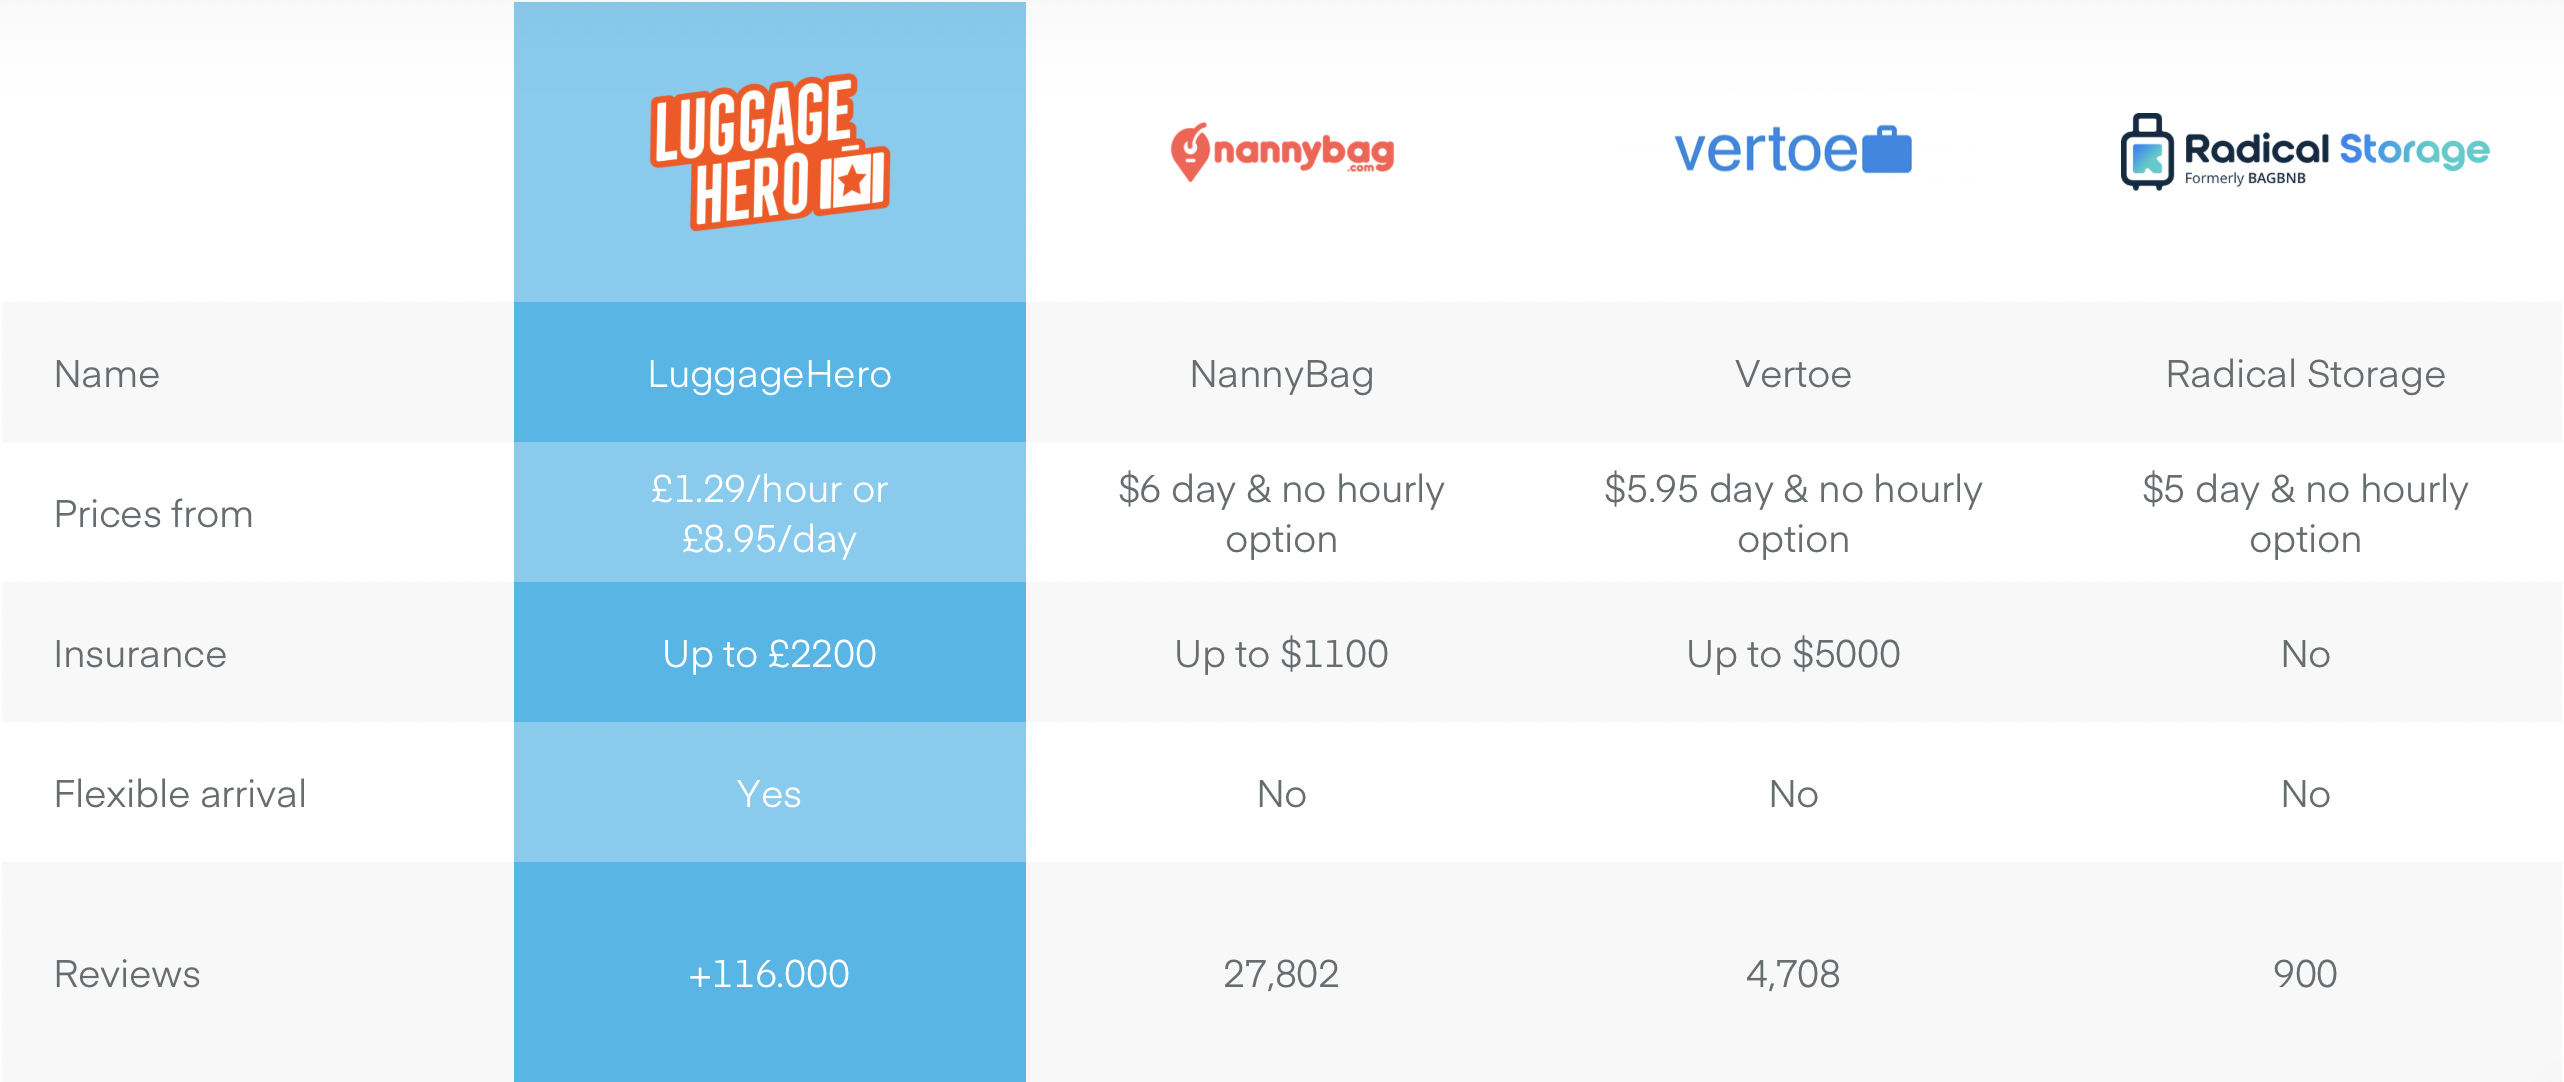
Task: Click the LuggageHero logo
Action: point(769,152)
